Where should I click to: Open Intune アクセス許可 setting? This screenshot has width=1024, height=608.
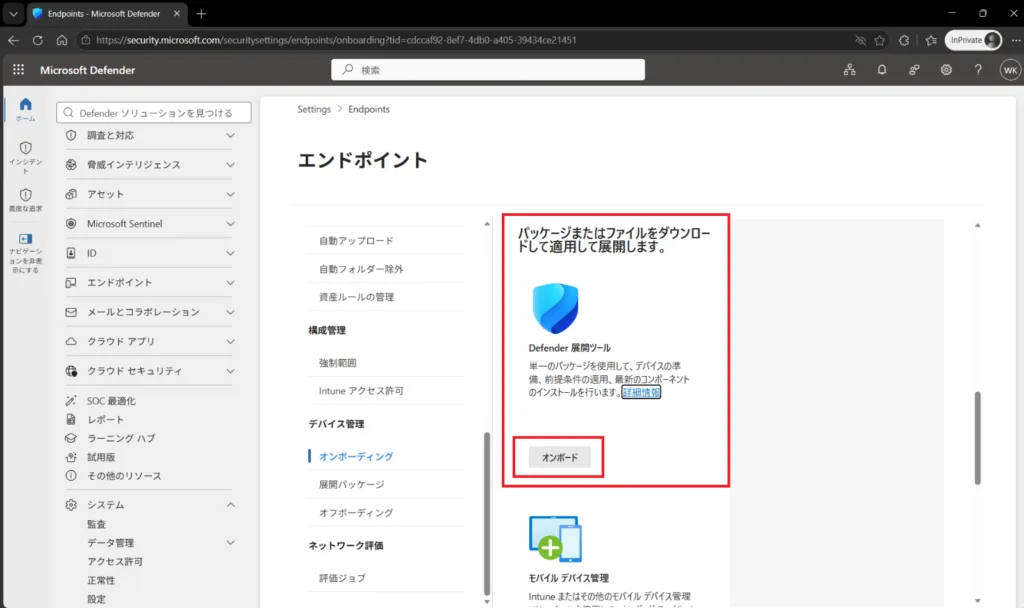click(x=361, y=391)
